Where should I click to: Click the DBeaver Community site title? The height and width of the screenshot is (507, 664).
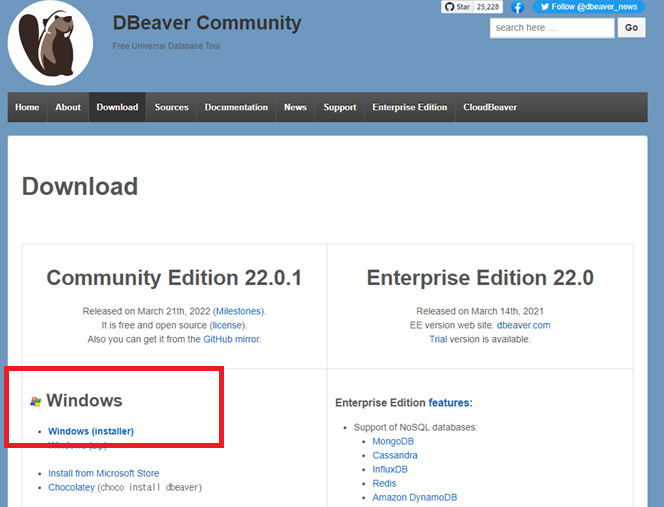(207, 23)
